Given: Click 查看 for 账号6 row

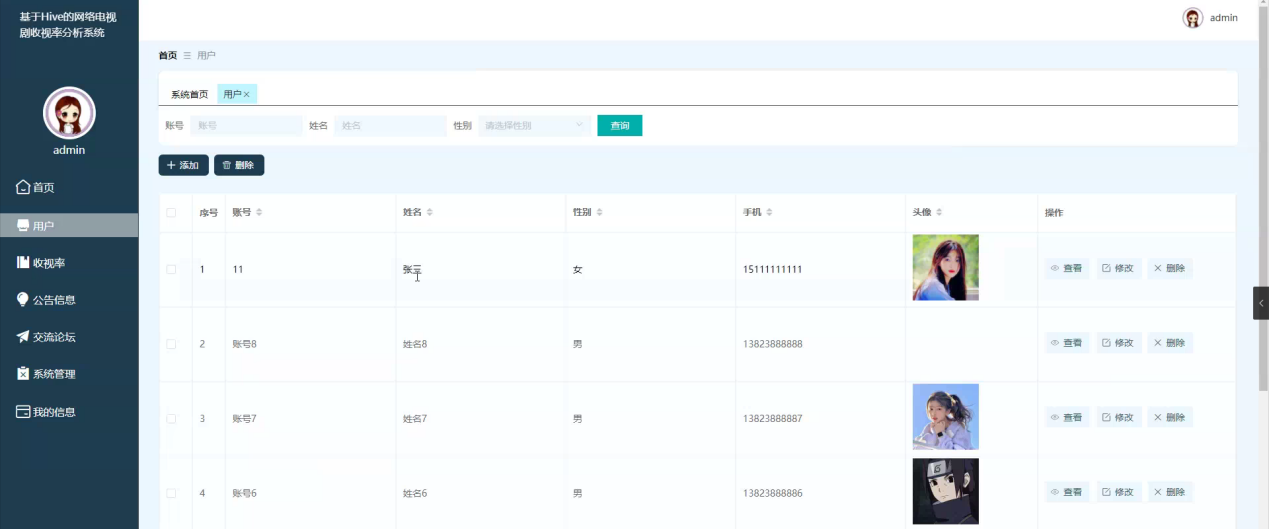Looking at the screenshot, I should tap(1067, 492).
